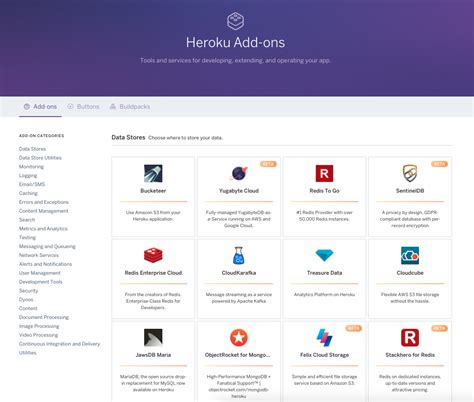
Task: Open the Yugabyte Cloud planet icon
Action: pos(239,173)
